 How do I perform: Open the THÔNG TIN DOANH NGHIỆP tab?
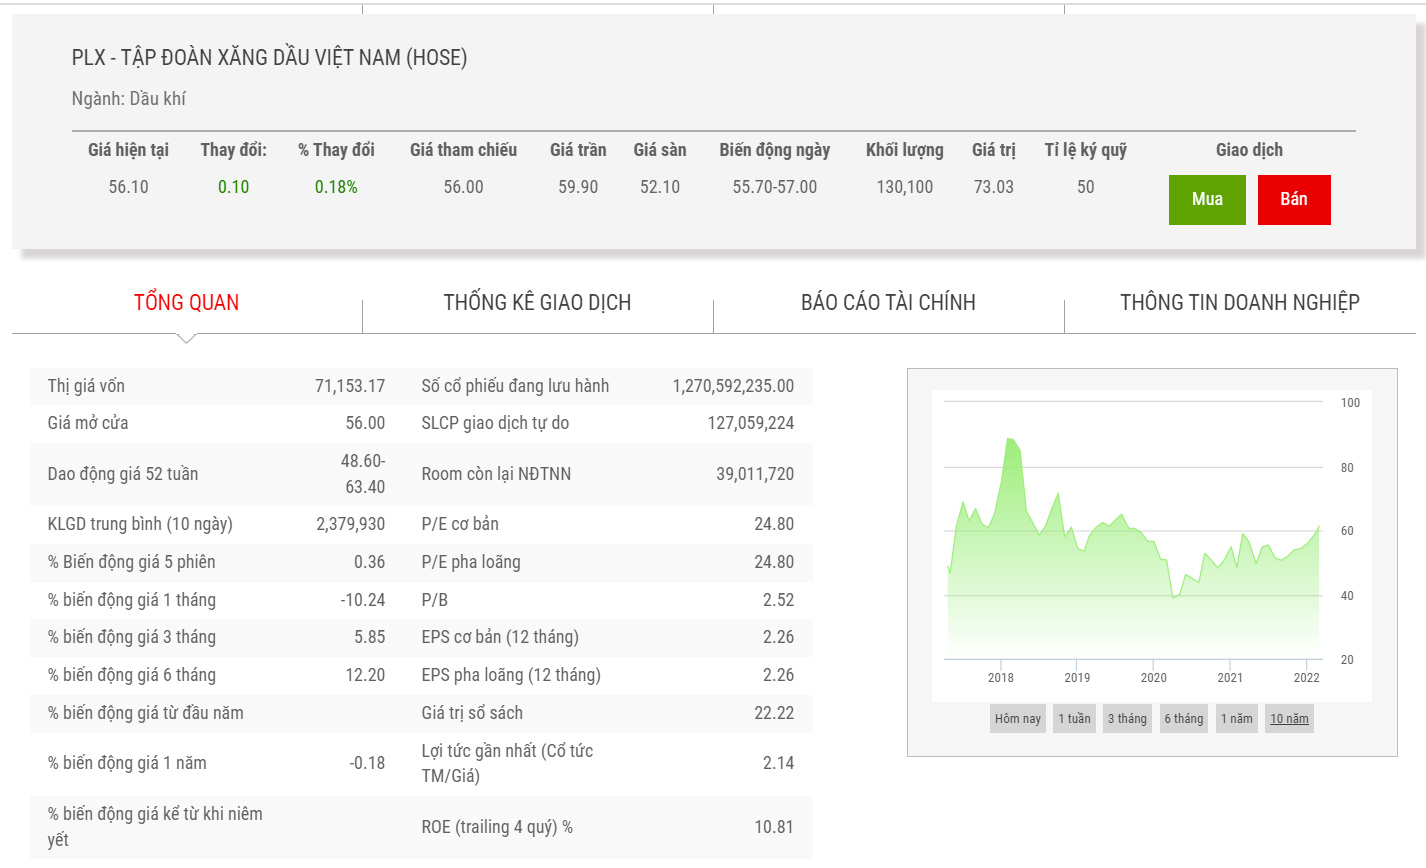click(1239, 302)
